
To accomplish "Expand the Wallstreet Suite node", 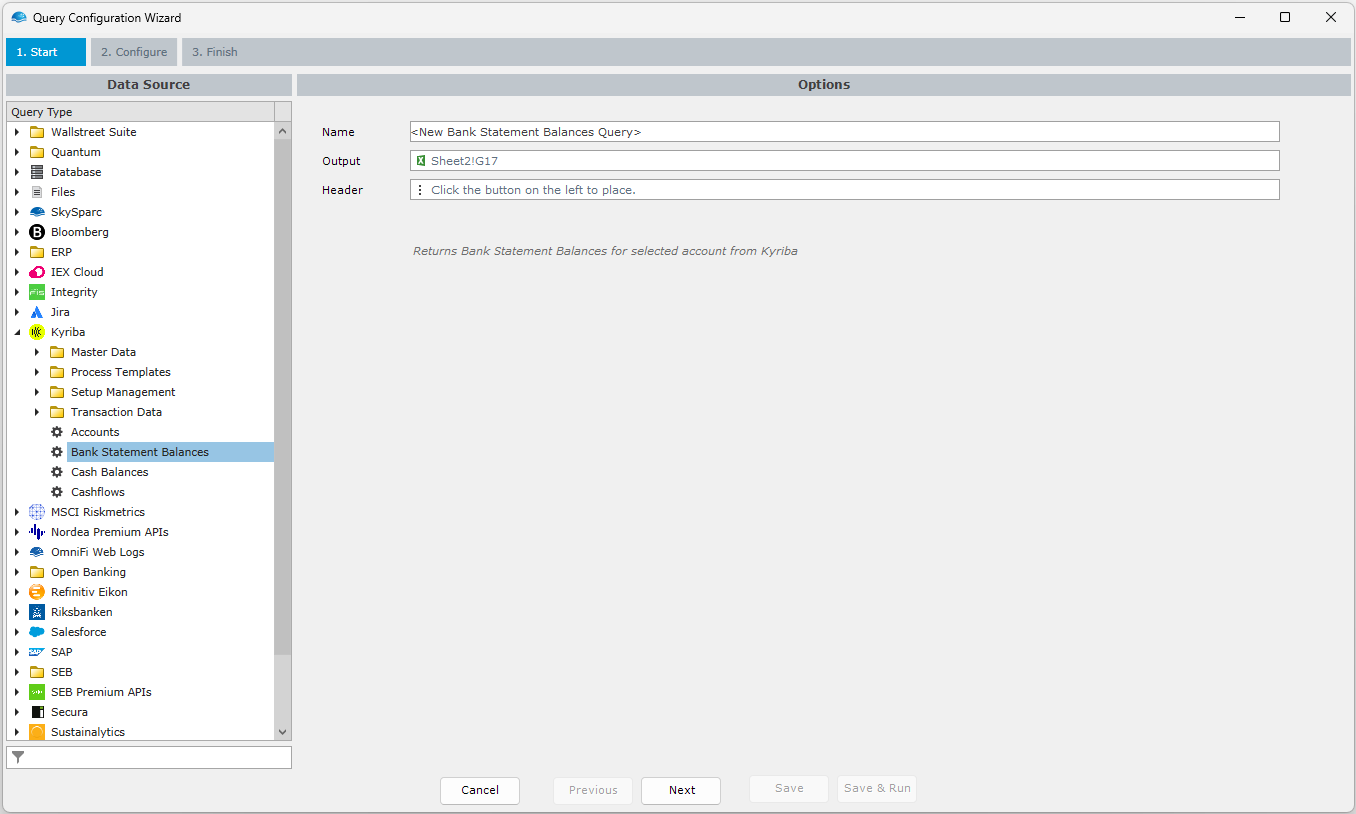I will pos(16,132).
